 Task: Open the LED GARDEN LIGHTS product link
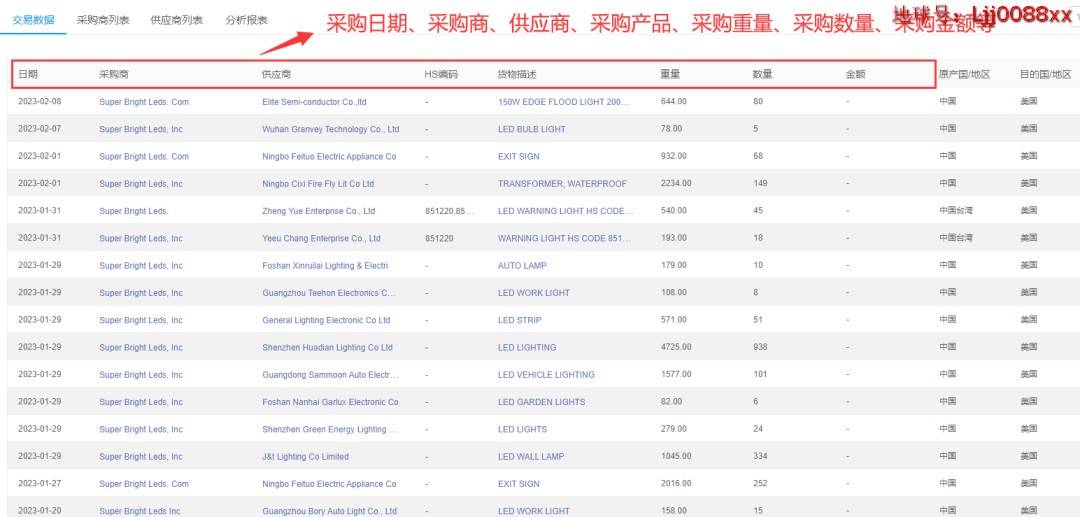coord(541,402)
